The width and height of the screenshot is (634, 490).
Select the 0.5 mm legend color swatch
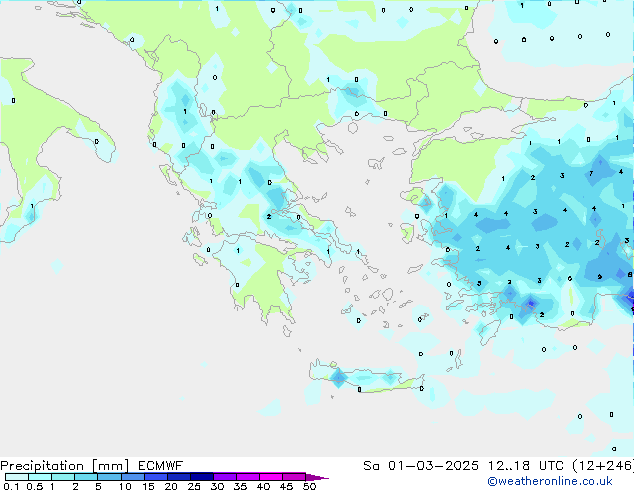[40, 477]
